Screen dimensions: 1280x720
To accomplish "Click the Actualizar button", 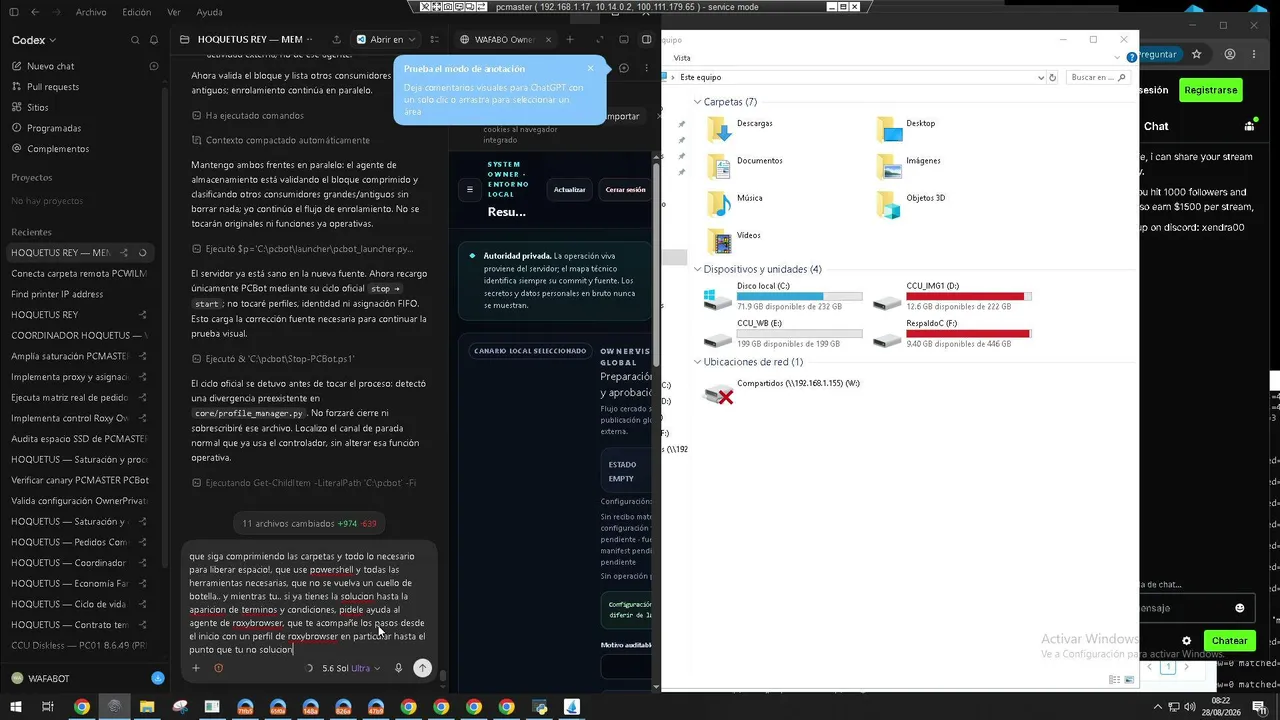I will click(570, 189).
